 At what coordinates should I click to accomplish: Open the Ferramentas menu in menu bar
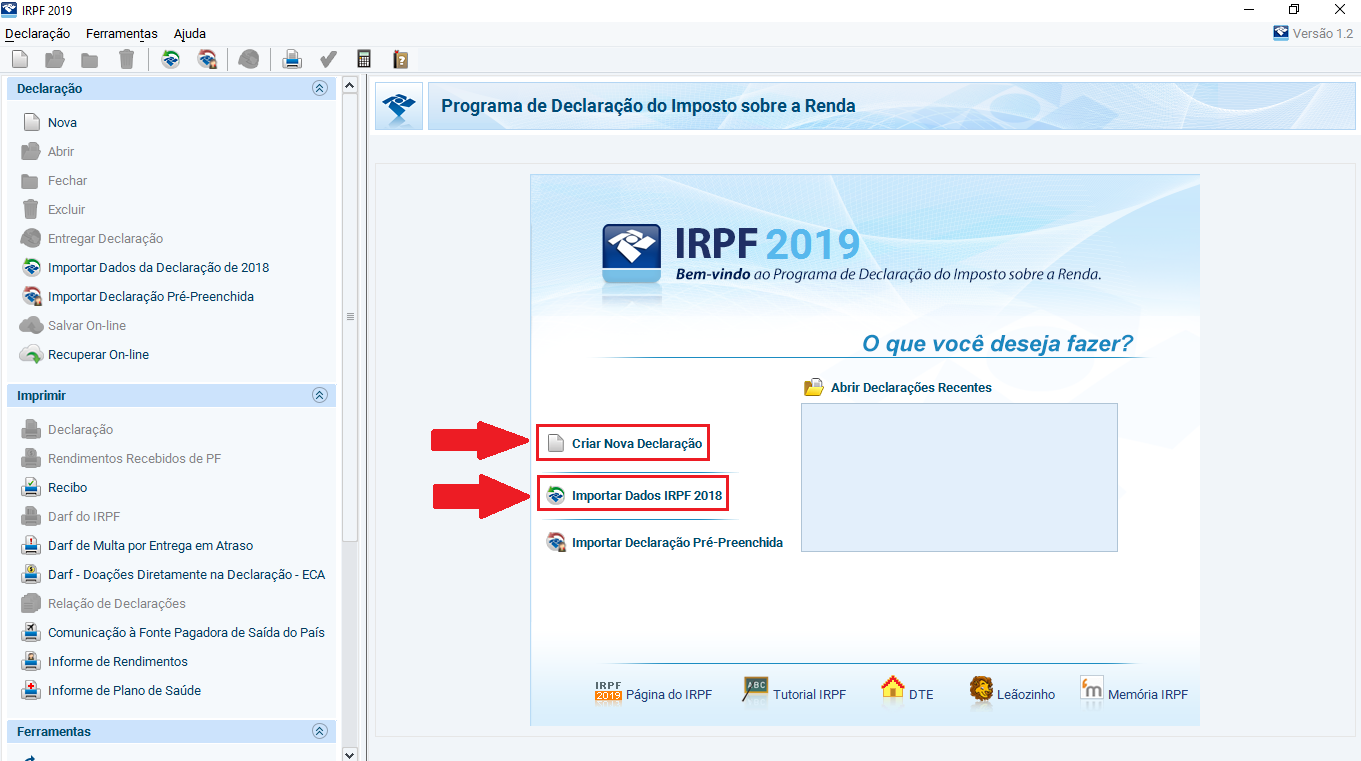tap(121, 33)
